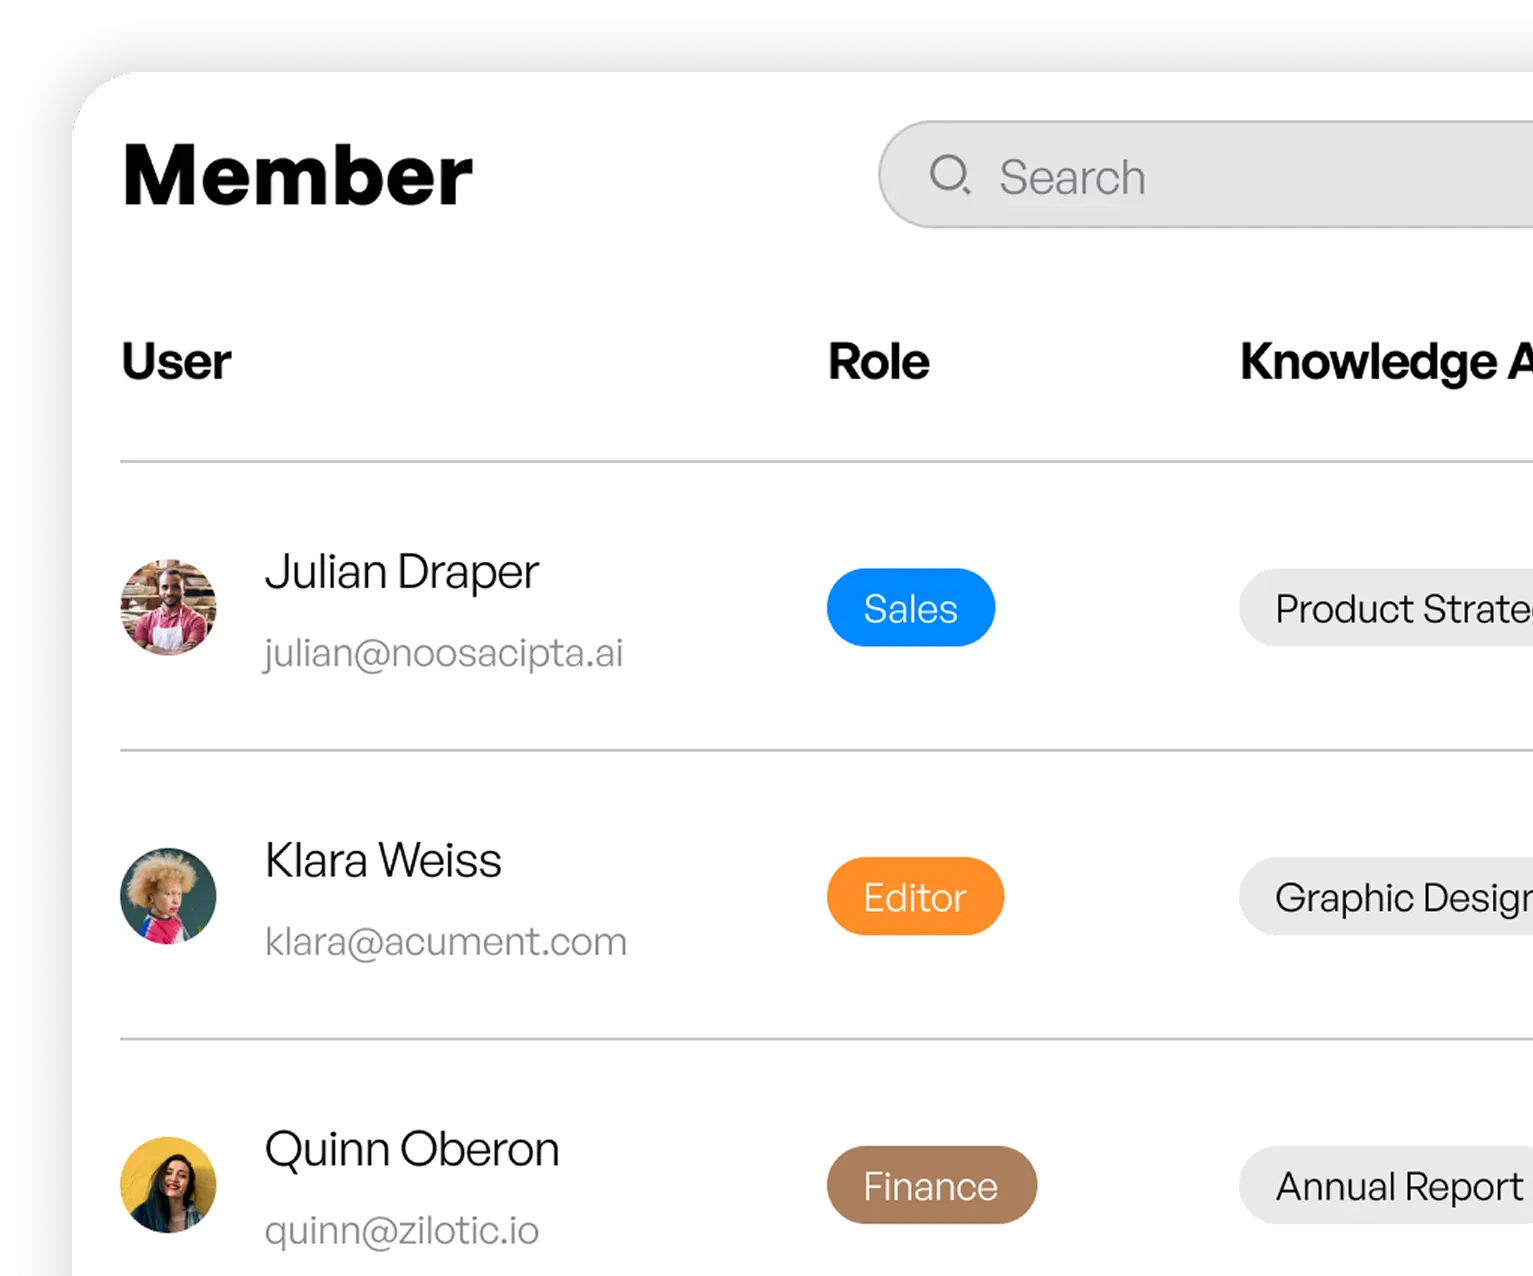Viewport: 1533px width, 1276px height.
Task: Open Klara Weiss's avatar photo
Action: pos(168,896)
